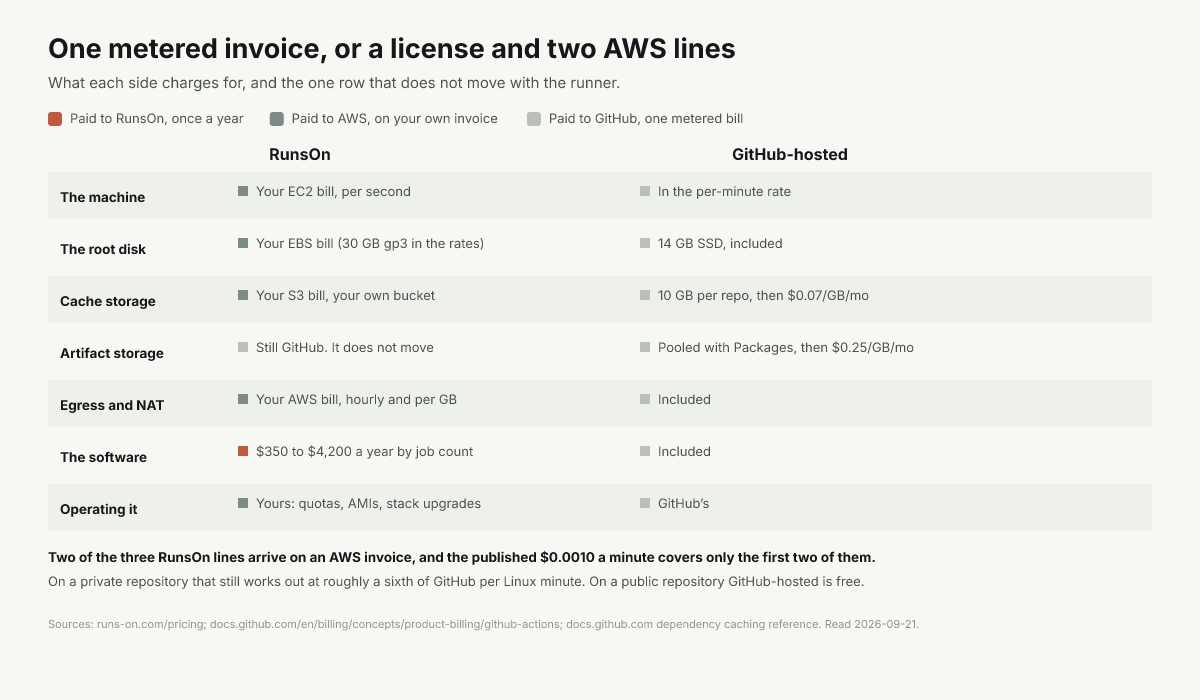
Task: Click the bold note beginning "Two of the three RunsOn lines"
Action: (462, 557)
